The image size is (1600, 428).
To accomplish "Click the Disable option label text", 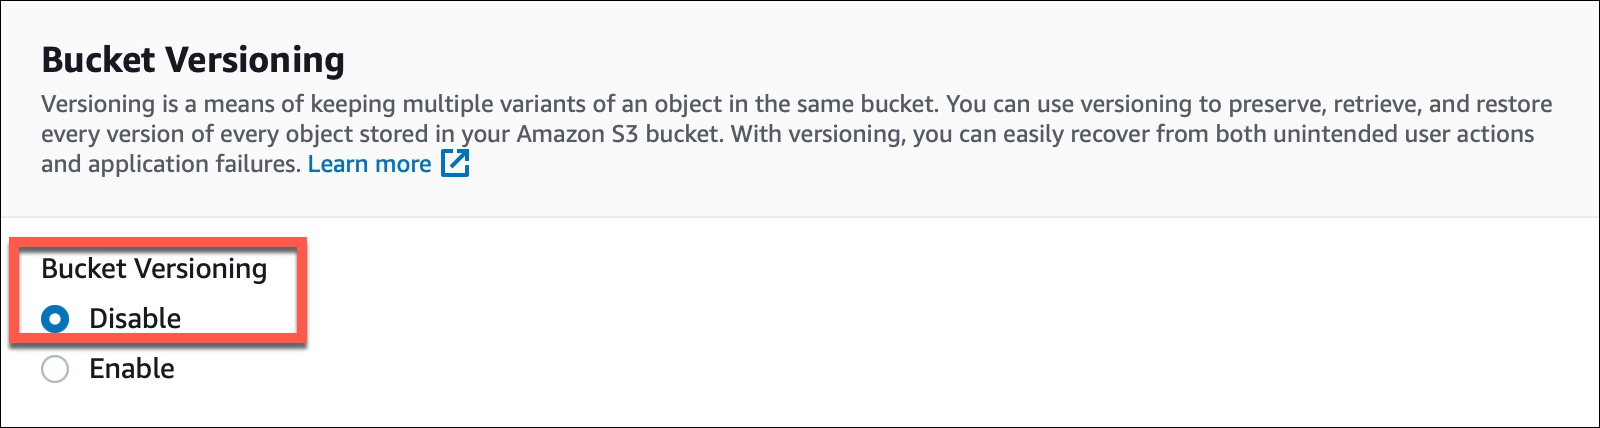I will [135, 318].
